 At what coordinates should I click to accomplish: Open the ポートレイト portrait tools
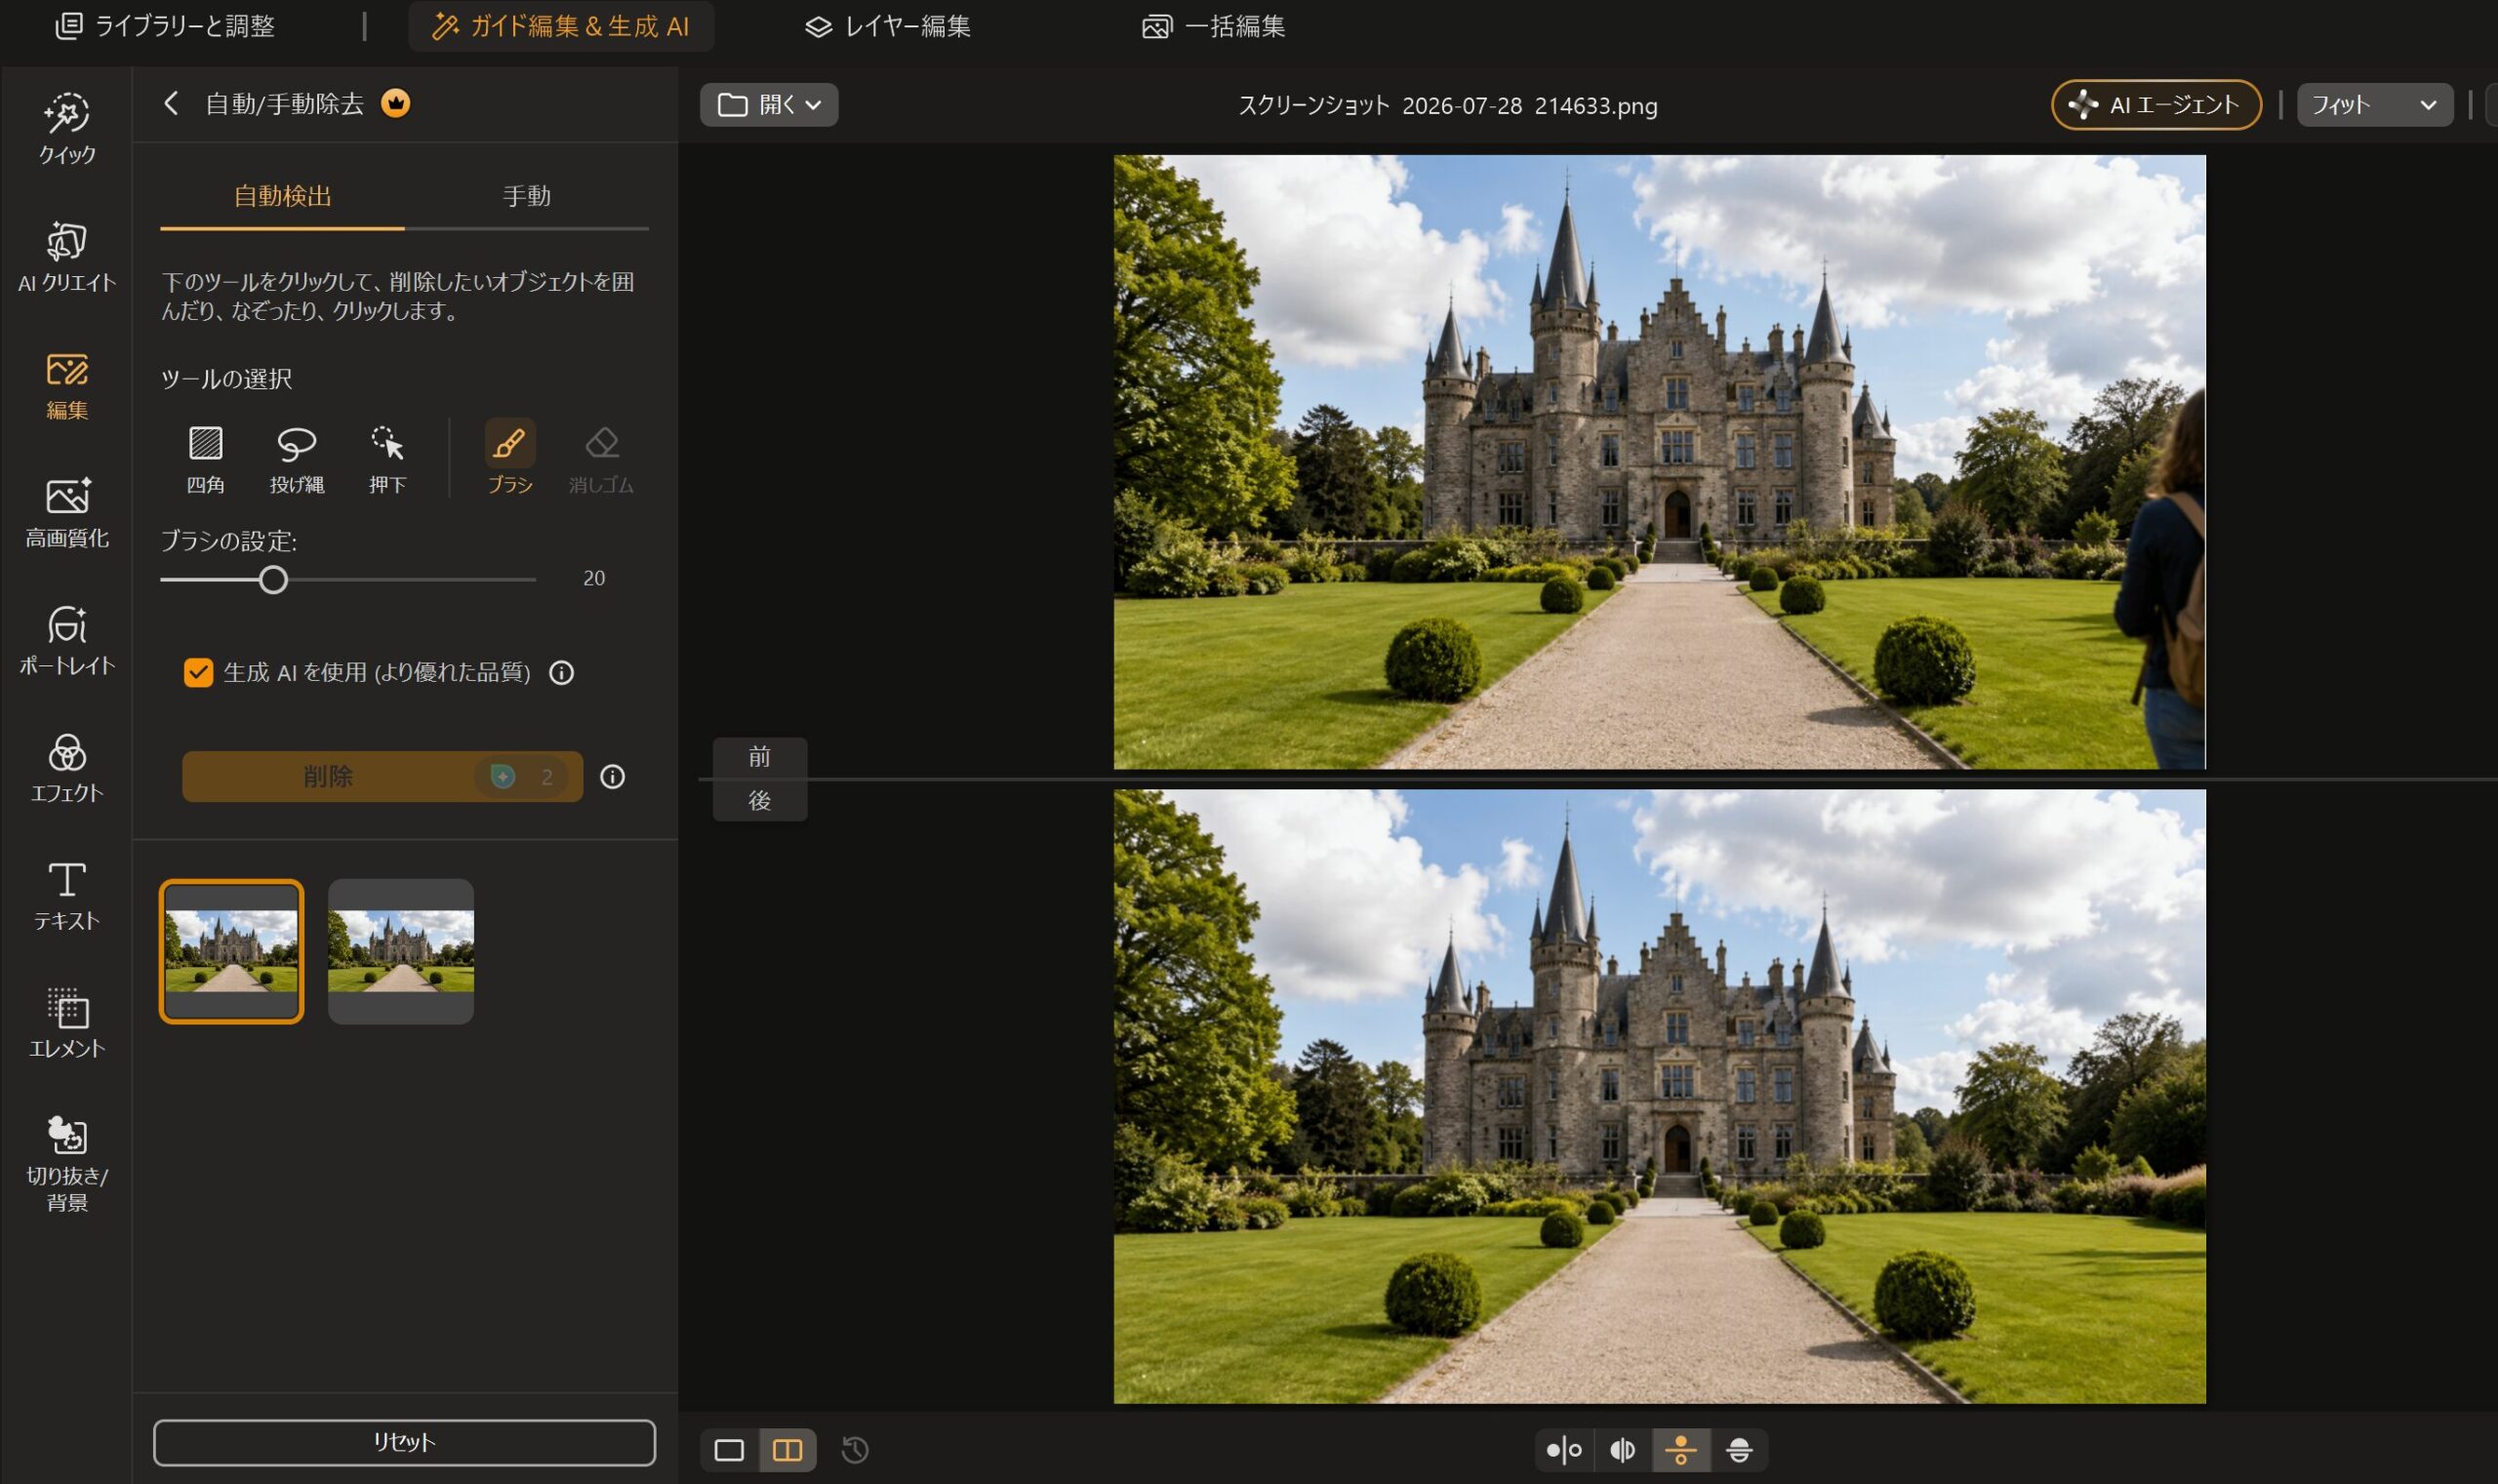(67, 640)
